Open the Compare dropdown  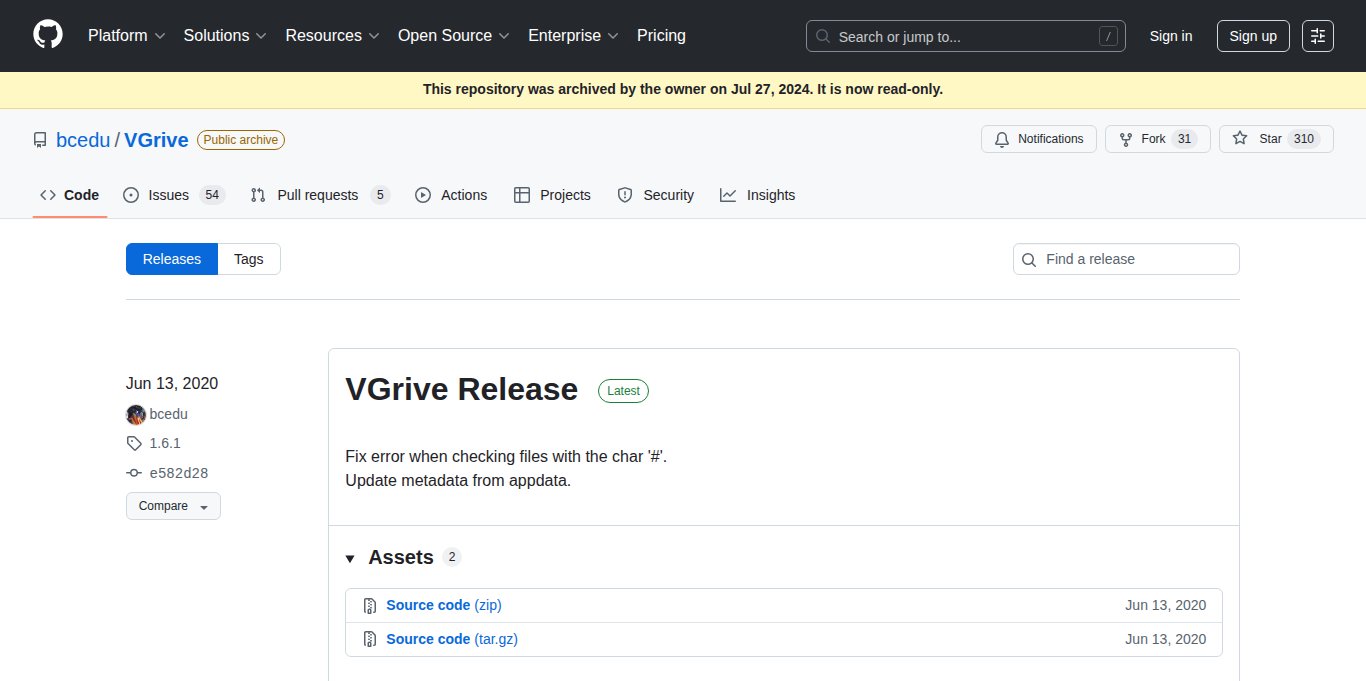(173, 506)
